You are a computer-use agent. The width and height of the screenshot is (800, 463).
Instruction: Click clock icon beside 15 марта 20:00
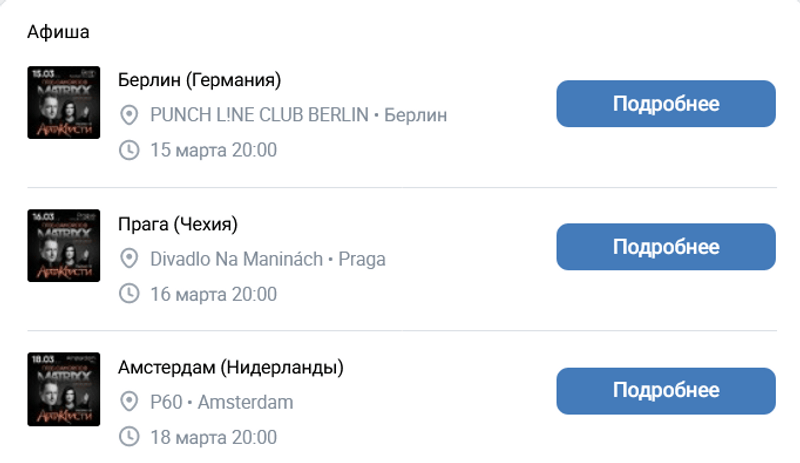click(x=128, y=151)
